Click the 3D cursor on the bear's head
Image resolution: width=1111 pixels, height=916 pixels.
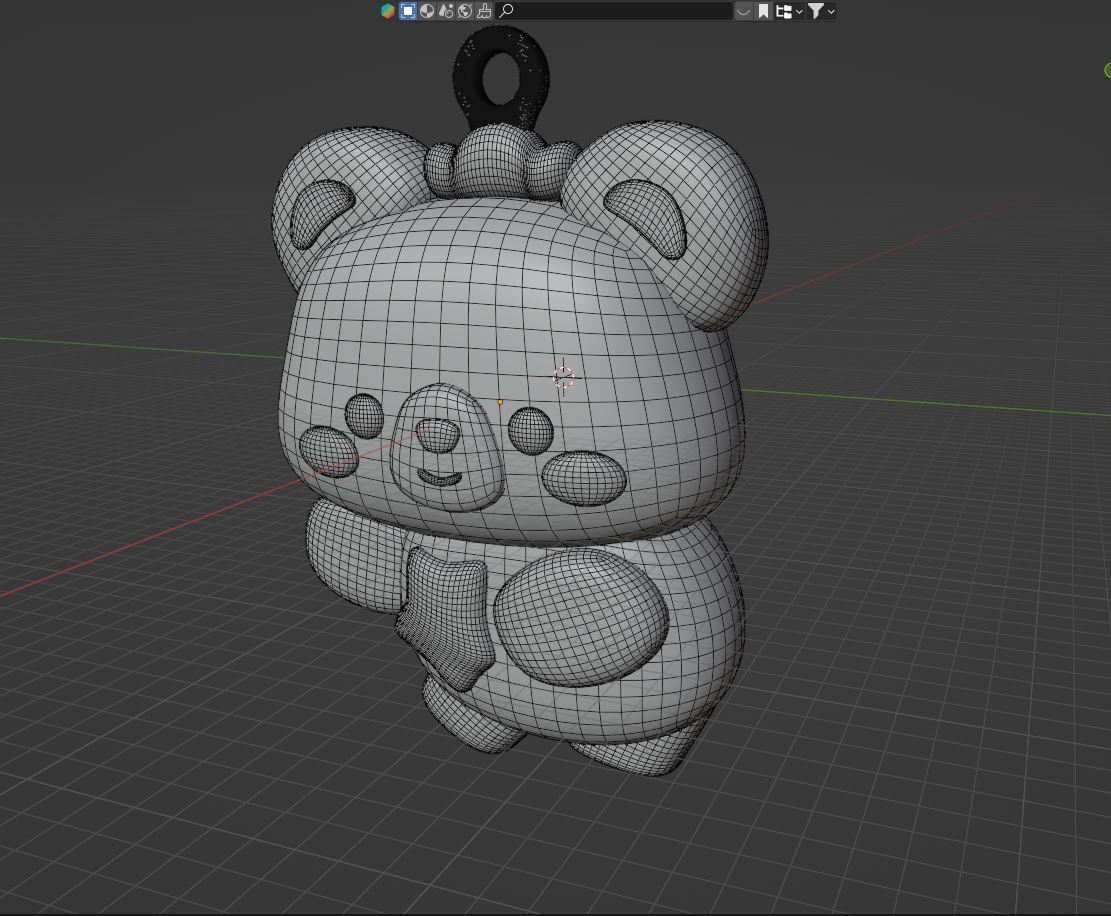click(x=564, y=377)
